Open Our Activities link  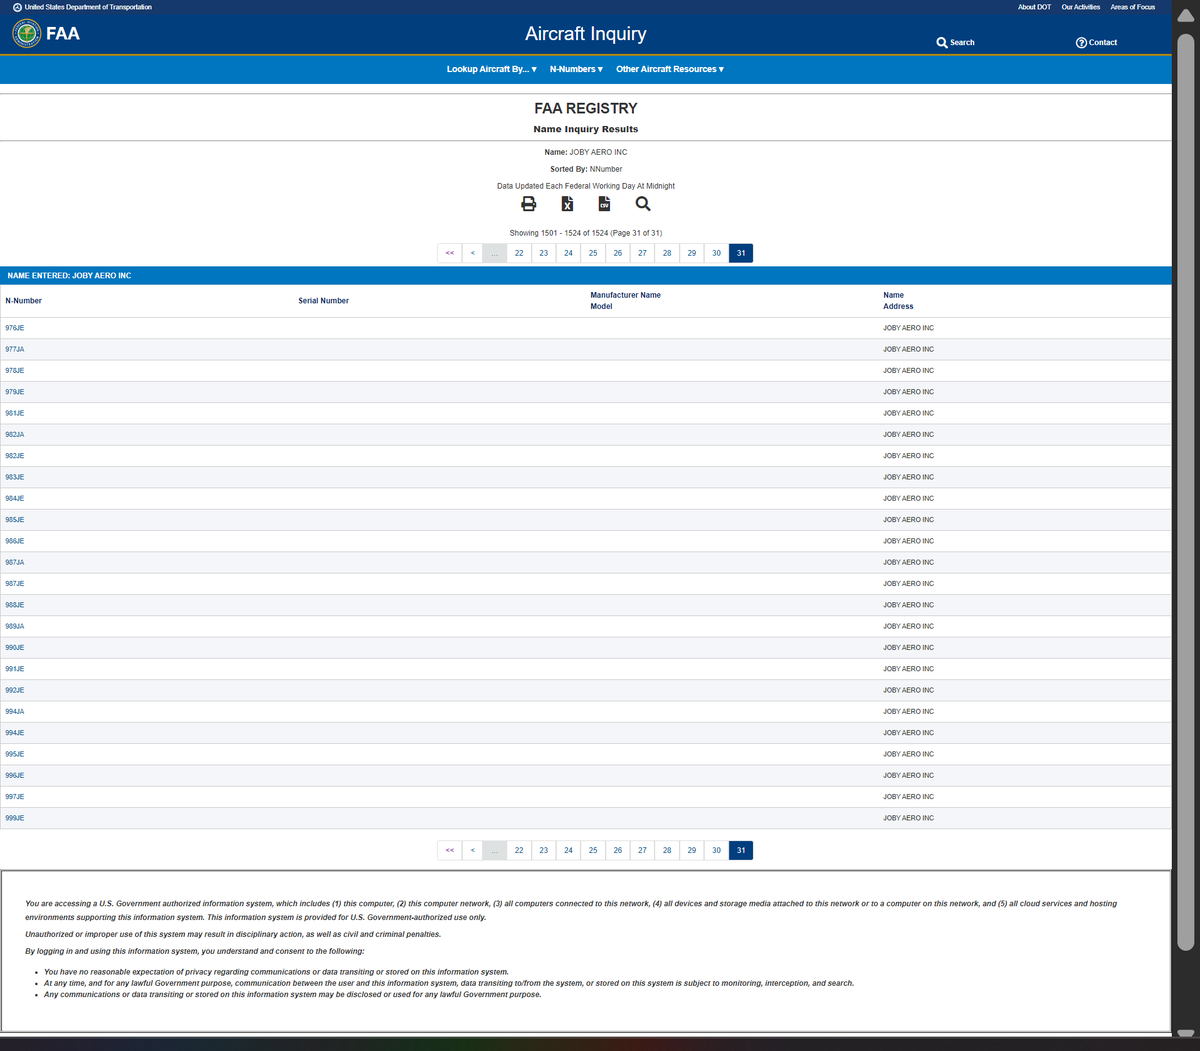[1080, 7]
